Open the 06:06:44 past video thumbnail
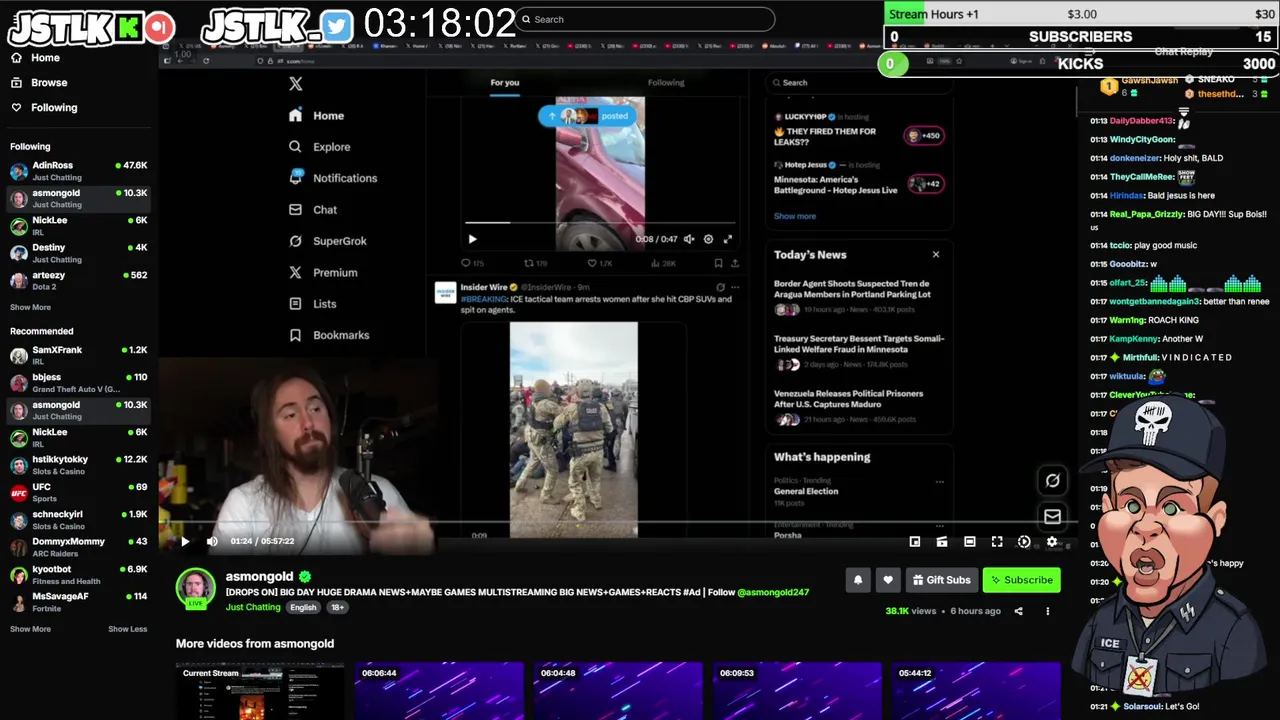 tap(439, 691)
